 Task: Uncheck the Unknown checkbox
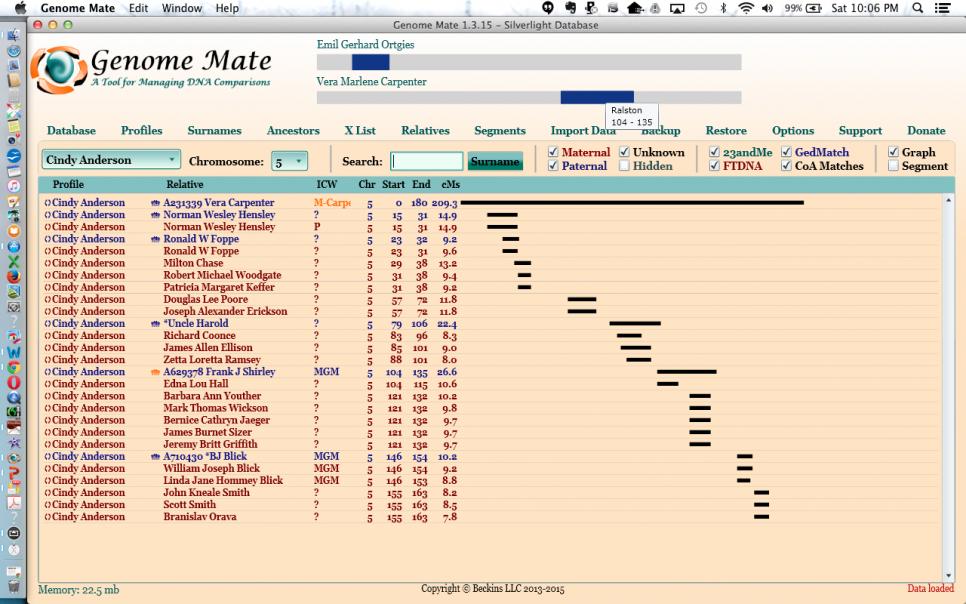click(624, 152)
